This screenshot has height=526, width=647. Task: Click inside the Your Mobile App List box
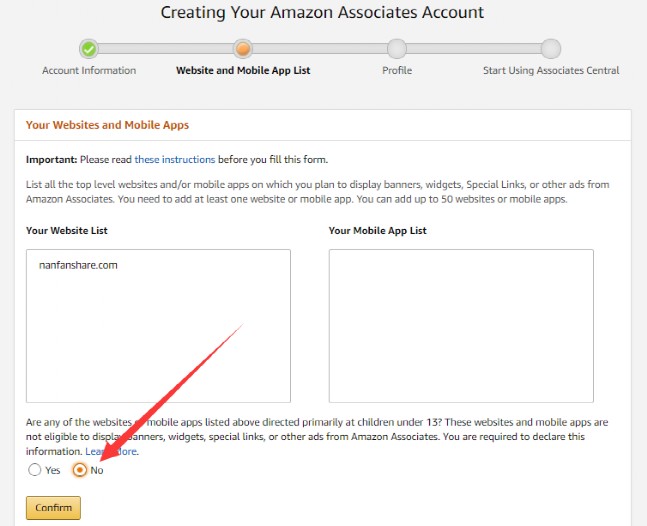[460, 325]
